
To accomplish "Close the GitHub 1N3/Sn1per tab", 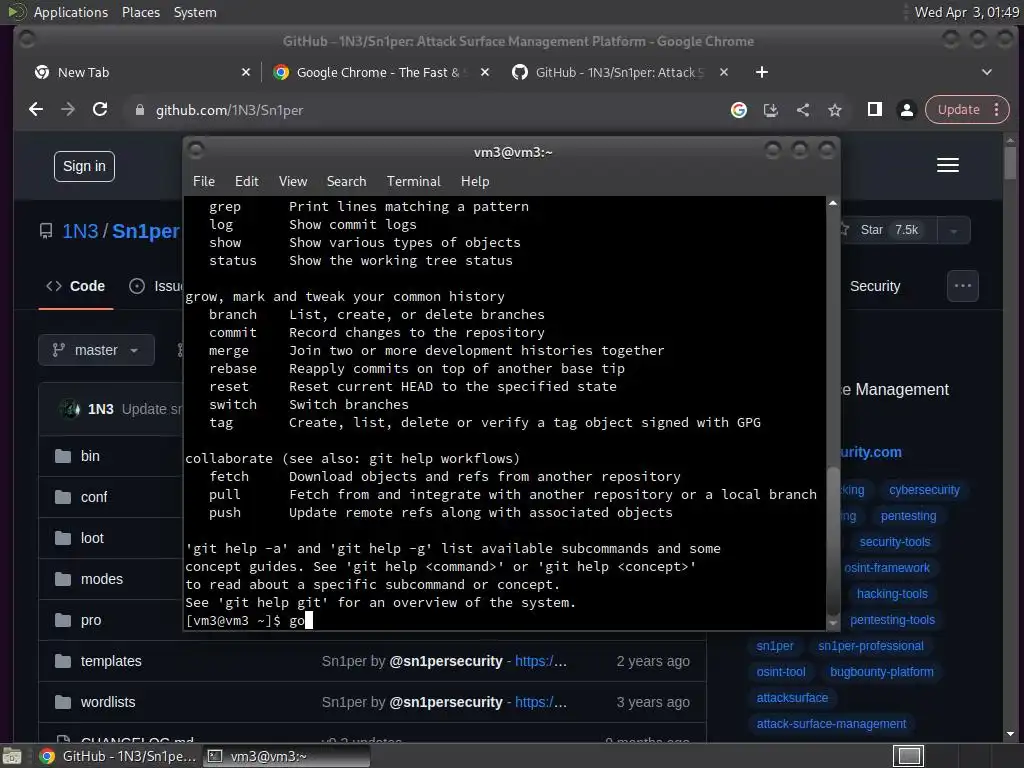I will pyautogui.click(x=724, y=72).
